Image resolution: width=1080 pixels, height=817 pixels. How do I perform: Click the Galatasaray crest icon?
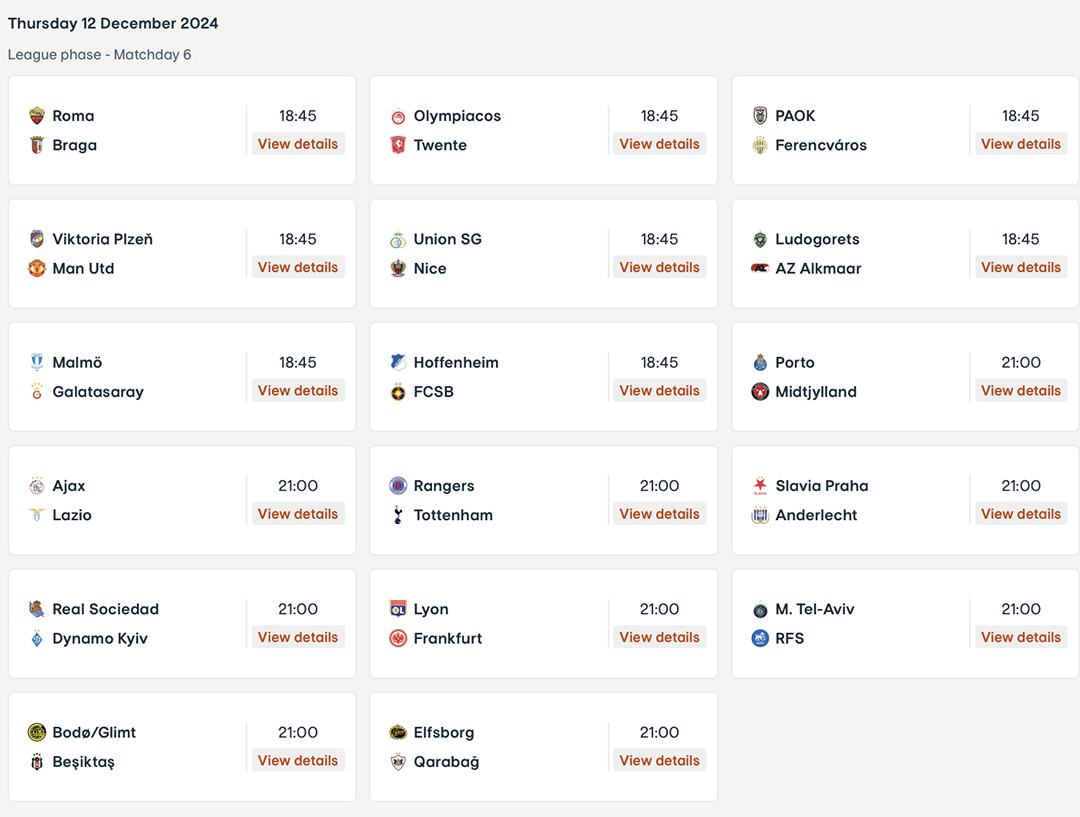pyautogui.click(x=37, y=391)
